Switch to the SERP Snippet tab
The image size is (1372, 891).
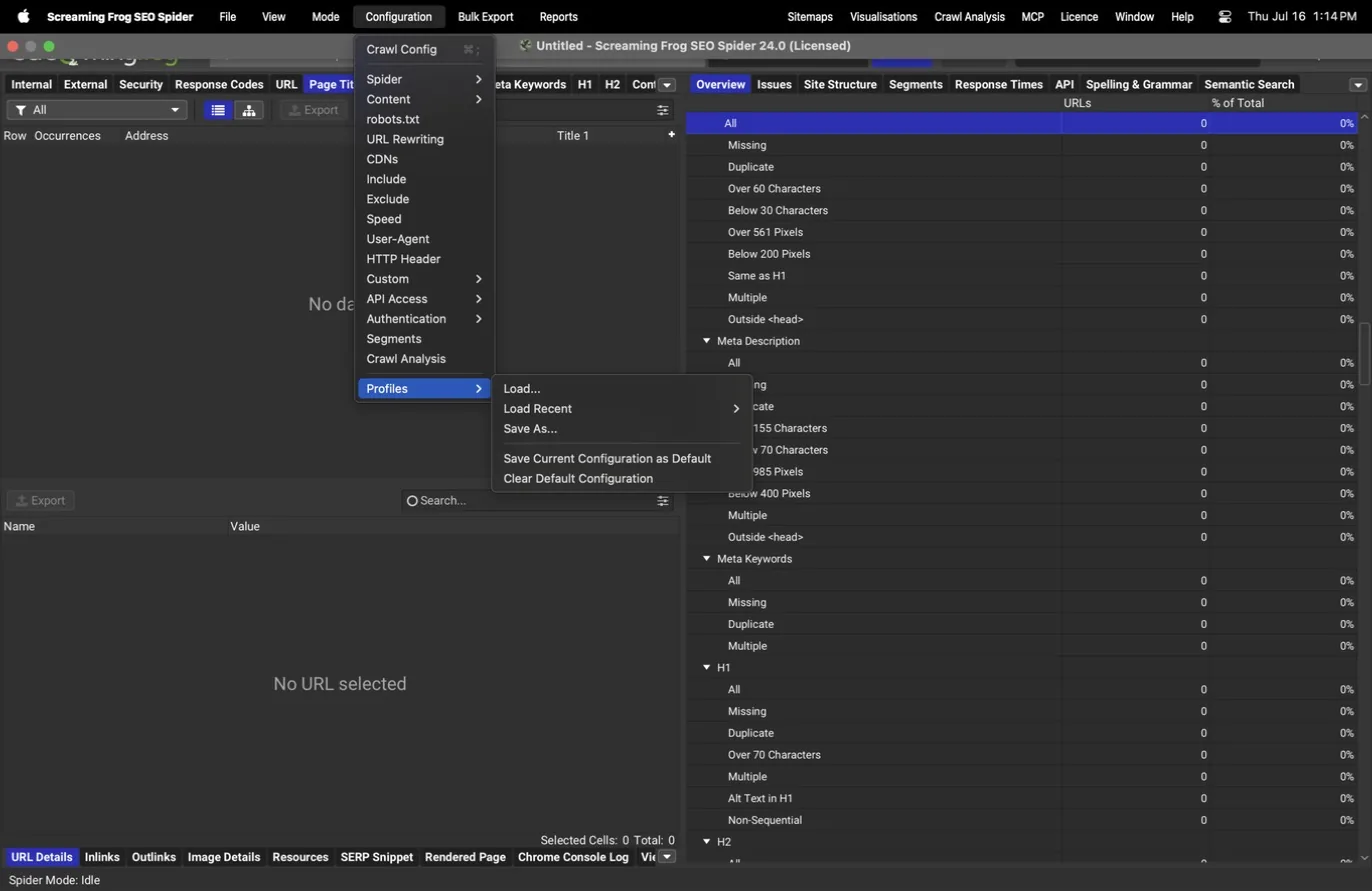coord(376,857)
